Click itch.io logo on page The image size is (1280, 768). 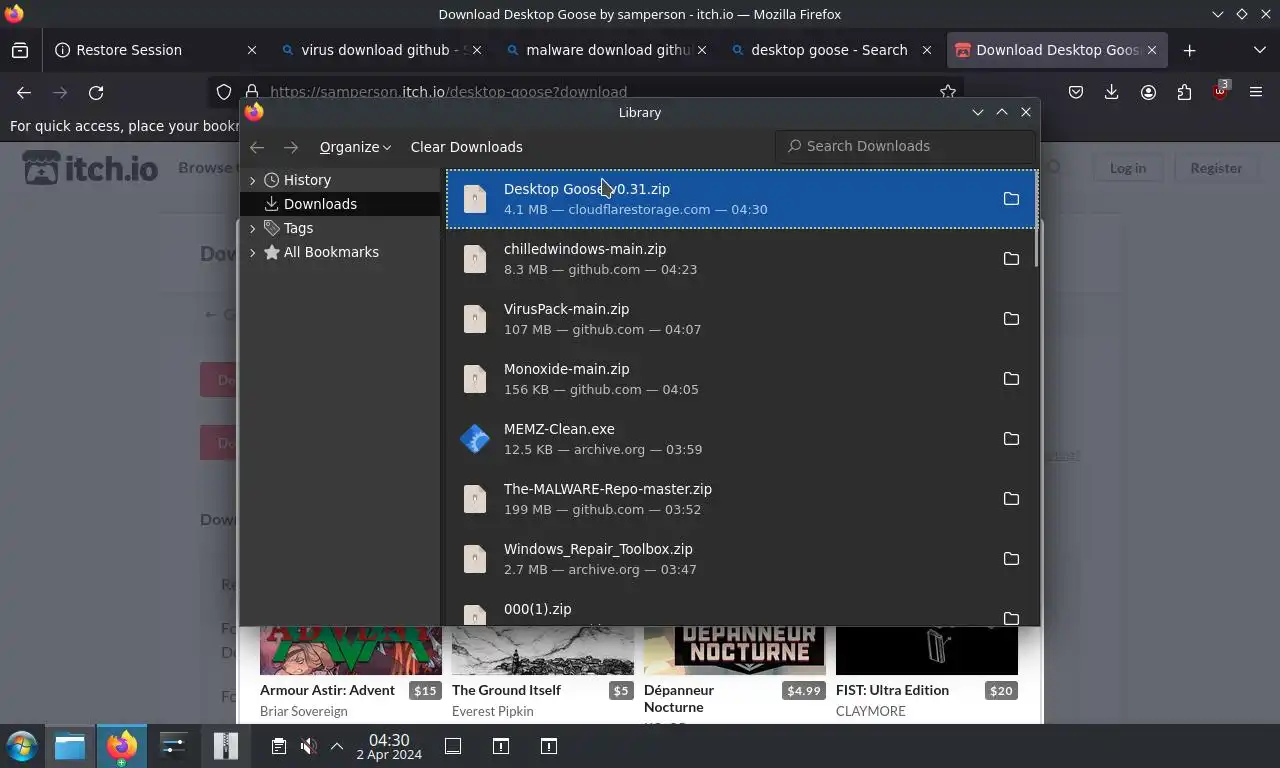[90, 168]
